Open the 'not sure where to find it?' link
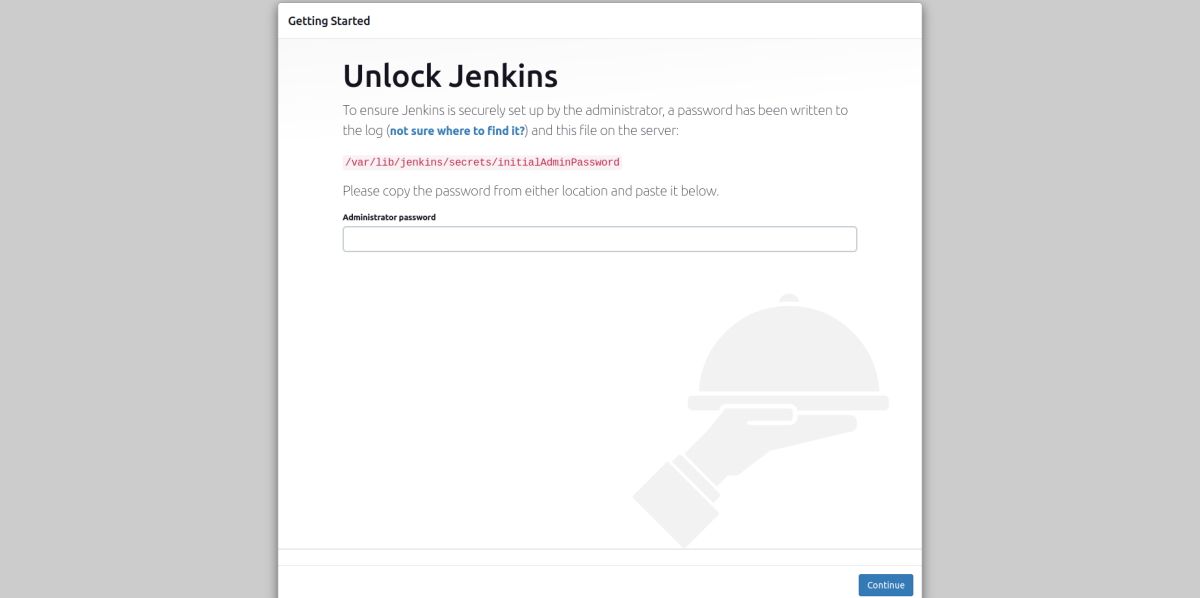Viewport: 1200px width, 598px height. tap(457, 131)
